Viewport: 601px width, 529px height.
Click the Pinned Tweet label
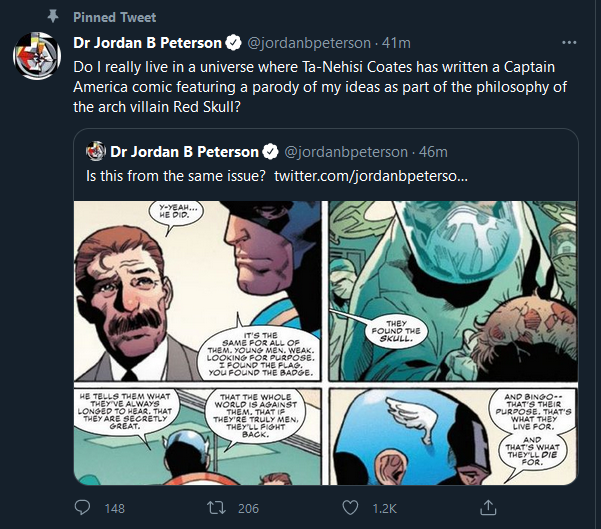(115, 17)
